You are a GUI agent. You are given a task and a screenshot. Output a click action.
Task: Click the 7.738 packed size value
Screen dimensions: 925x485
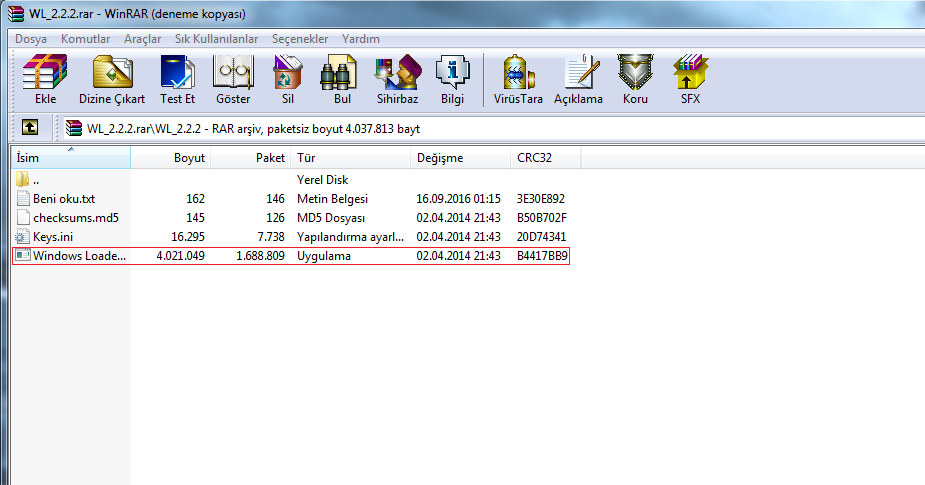tap(271, 237)
